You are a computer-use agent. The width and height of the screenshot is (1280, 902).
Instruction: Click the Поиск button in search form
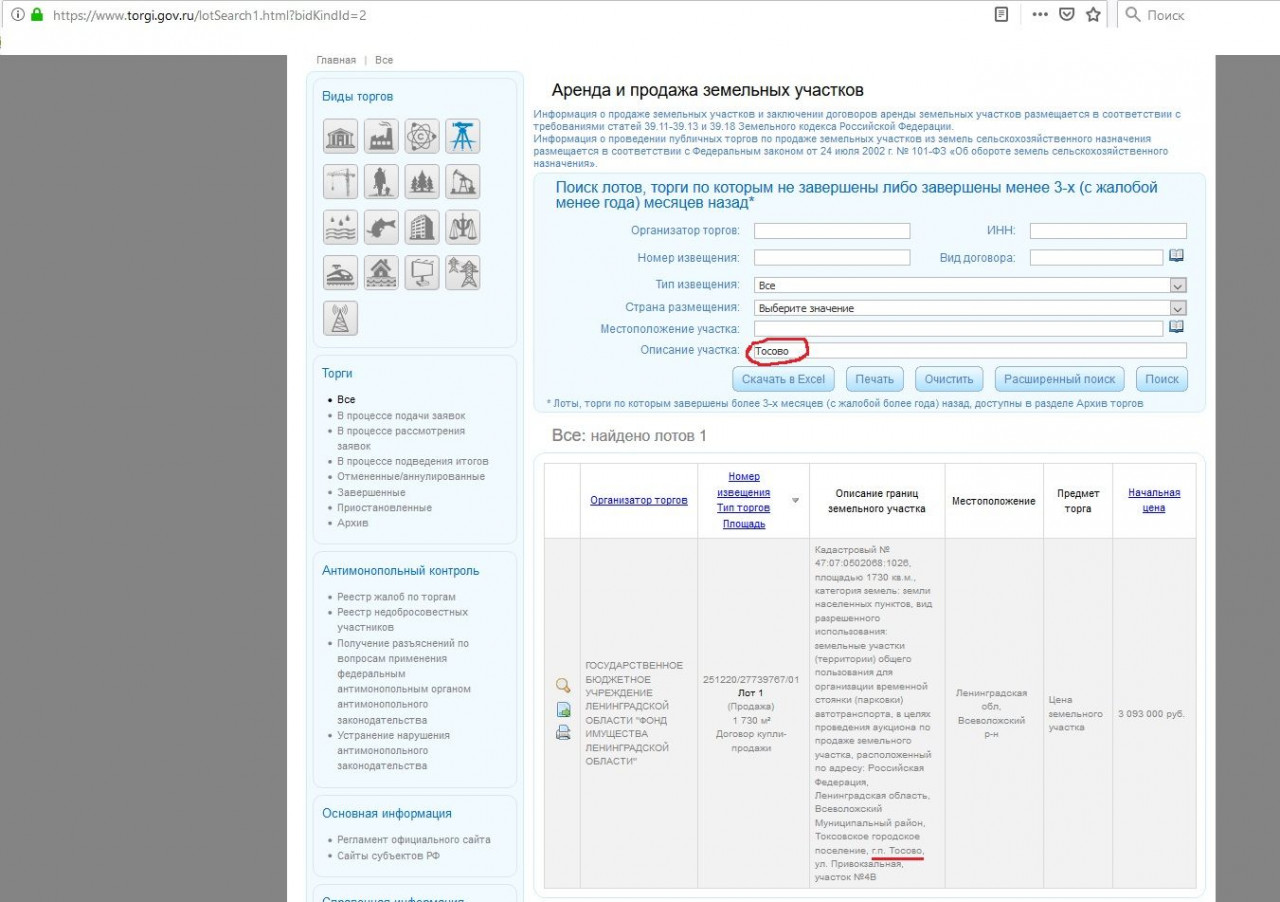1162,379
